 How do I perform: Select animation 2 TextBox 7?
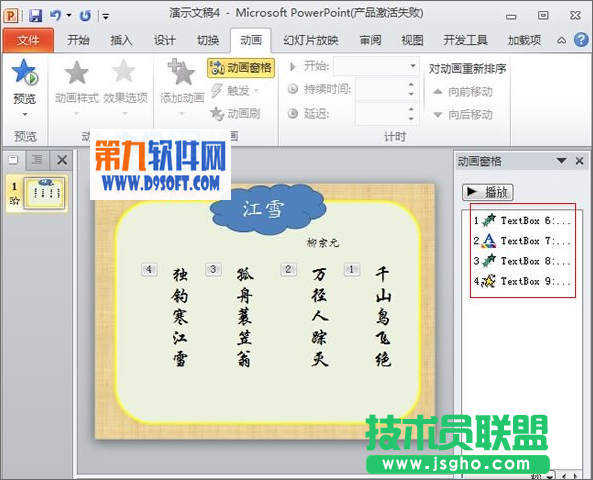[x=523, y=241]
